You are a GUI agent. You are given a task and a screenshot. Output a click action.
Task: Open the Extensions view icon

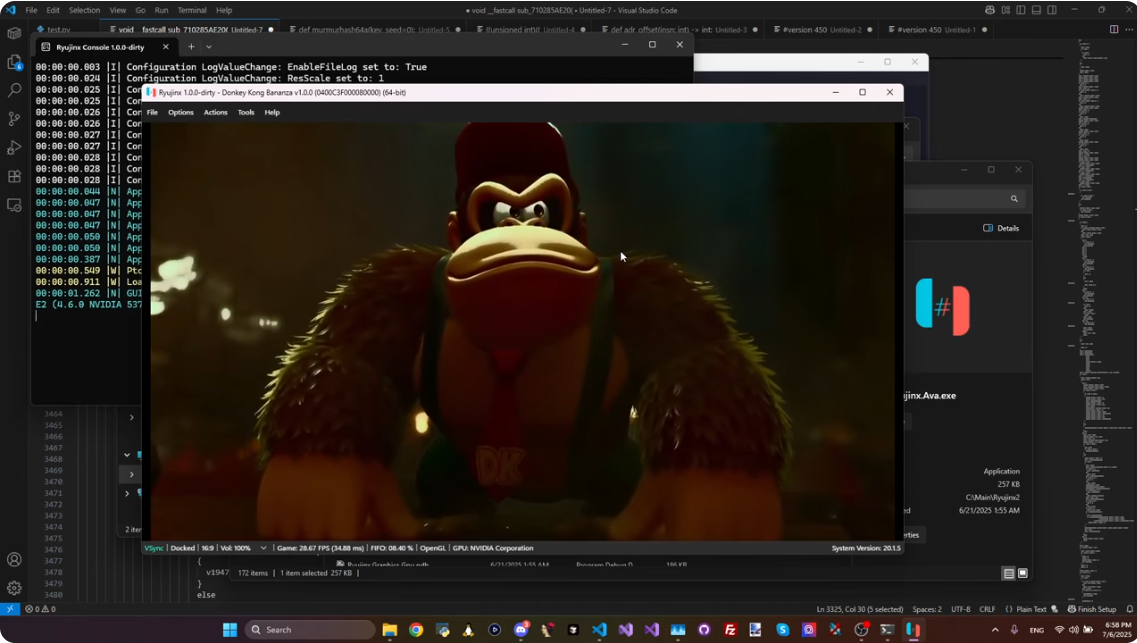coord(14,177)
